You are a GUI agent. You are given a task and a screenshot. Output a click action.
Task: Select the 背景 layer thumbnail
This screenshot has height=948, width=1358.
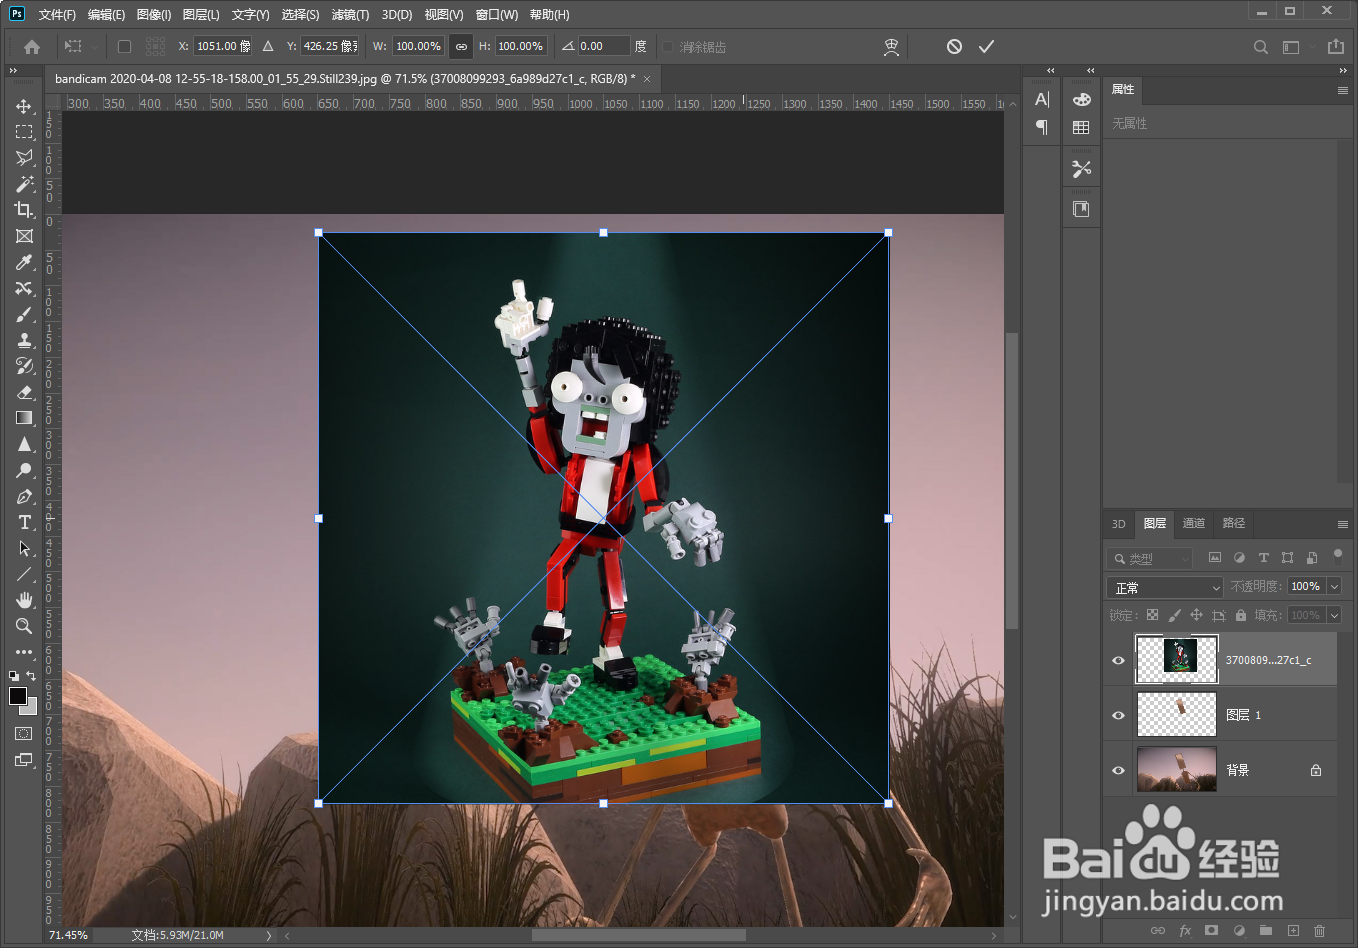[1177, 769]
